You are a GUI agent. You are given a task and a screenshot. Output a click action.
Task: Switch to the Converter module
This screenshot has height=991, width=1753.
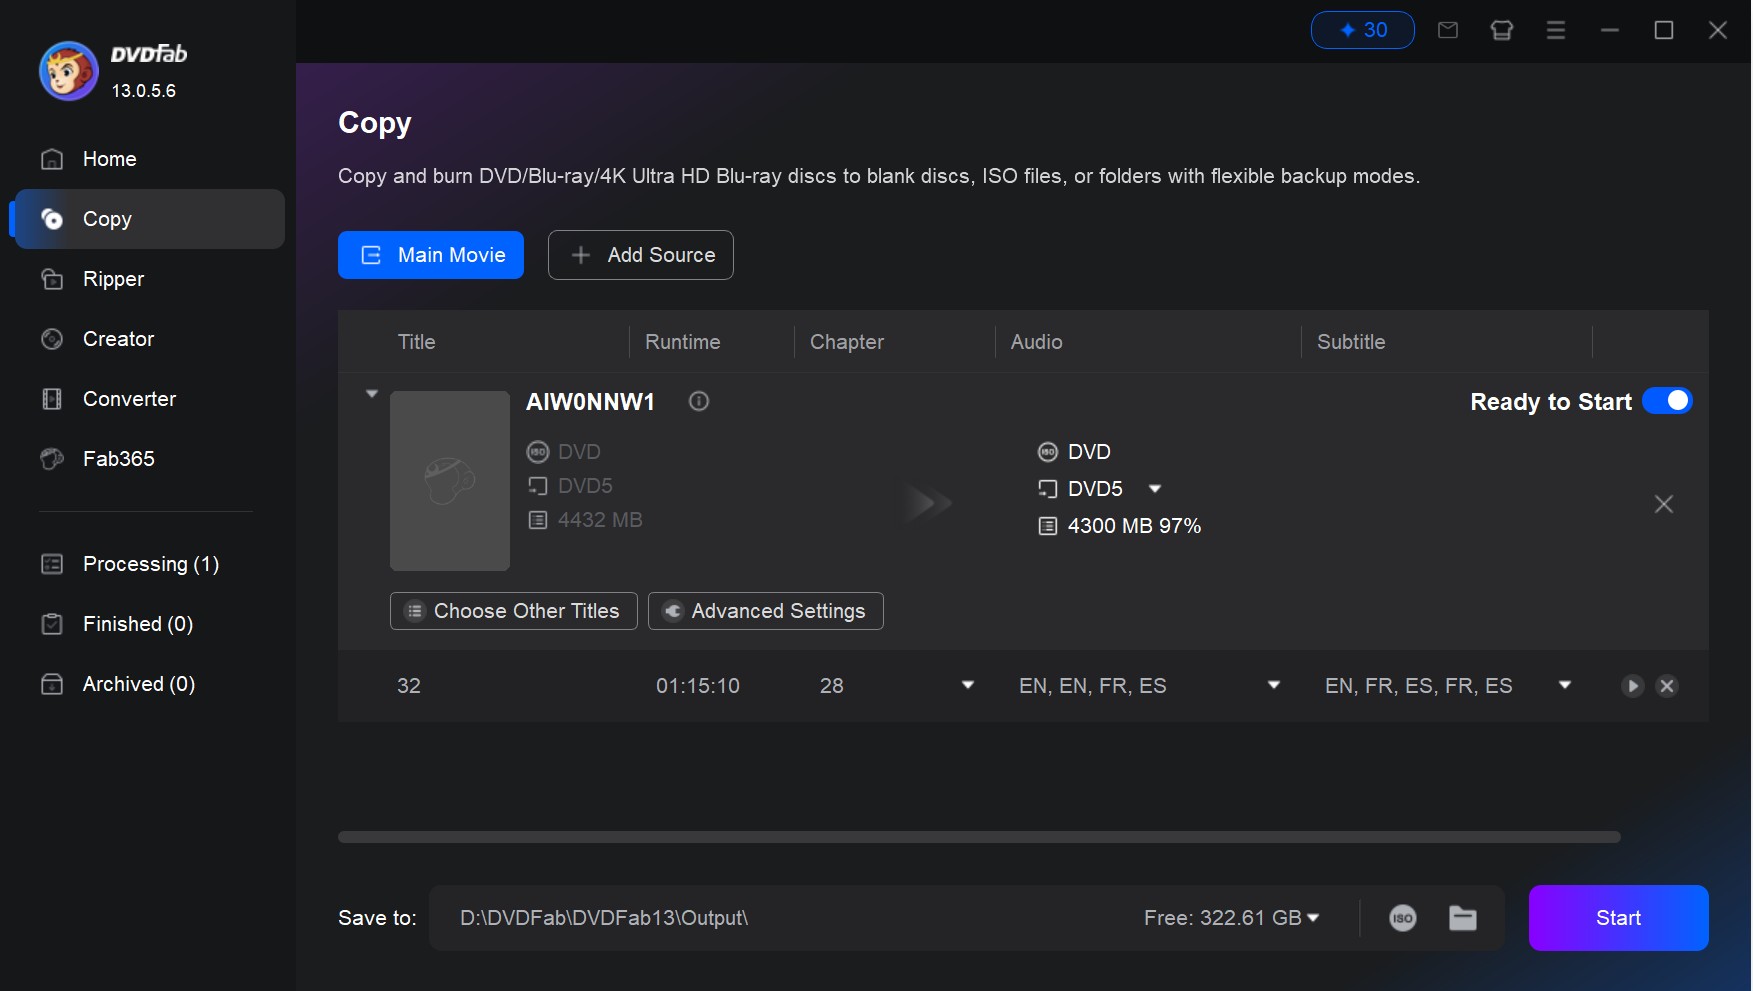coord(128,399)
